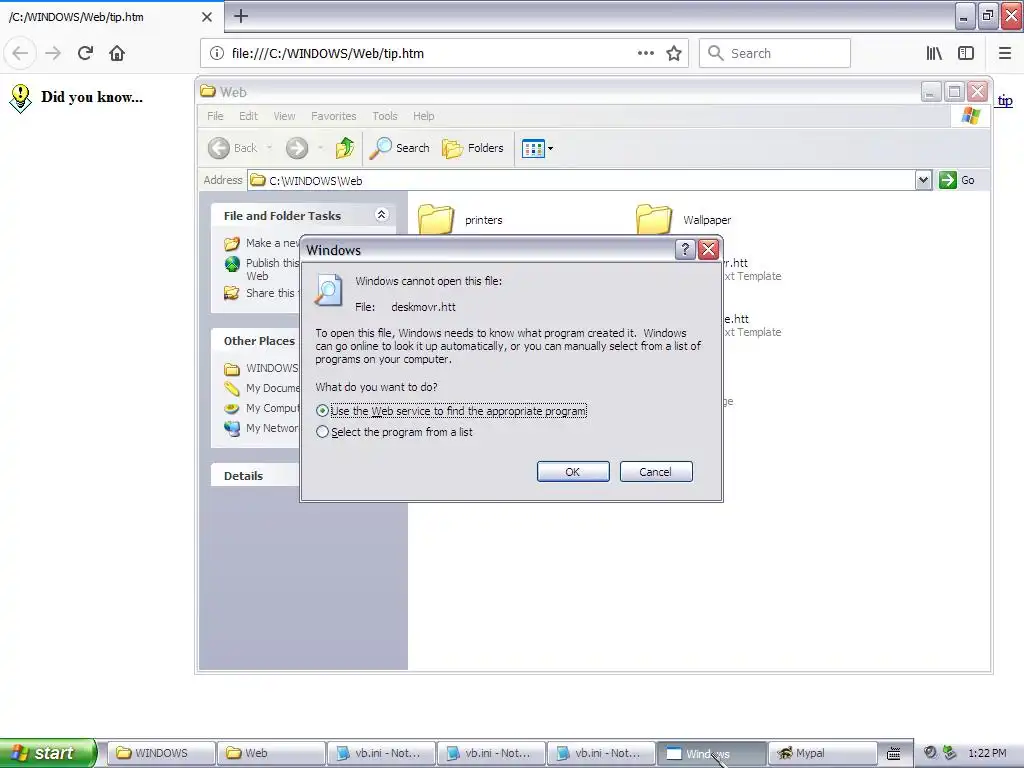Click the dialog help question mark button
The height and width of the screenshot is (768, 1024).
pyautogui.click(x=684, y=249)
